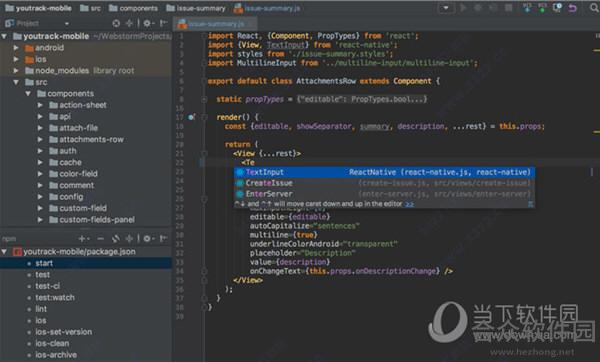Click issue-summary.js file breadcrumb
600x362 pixels.
267,8
